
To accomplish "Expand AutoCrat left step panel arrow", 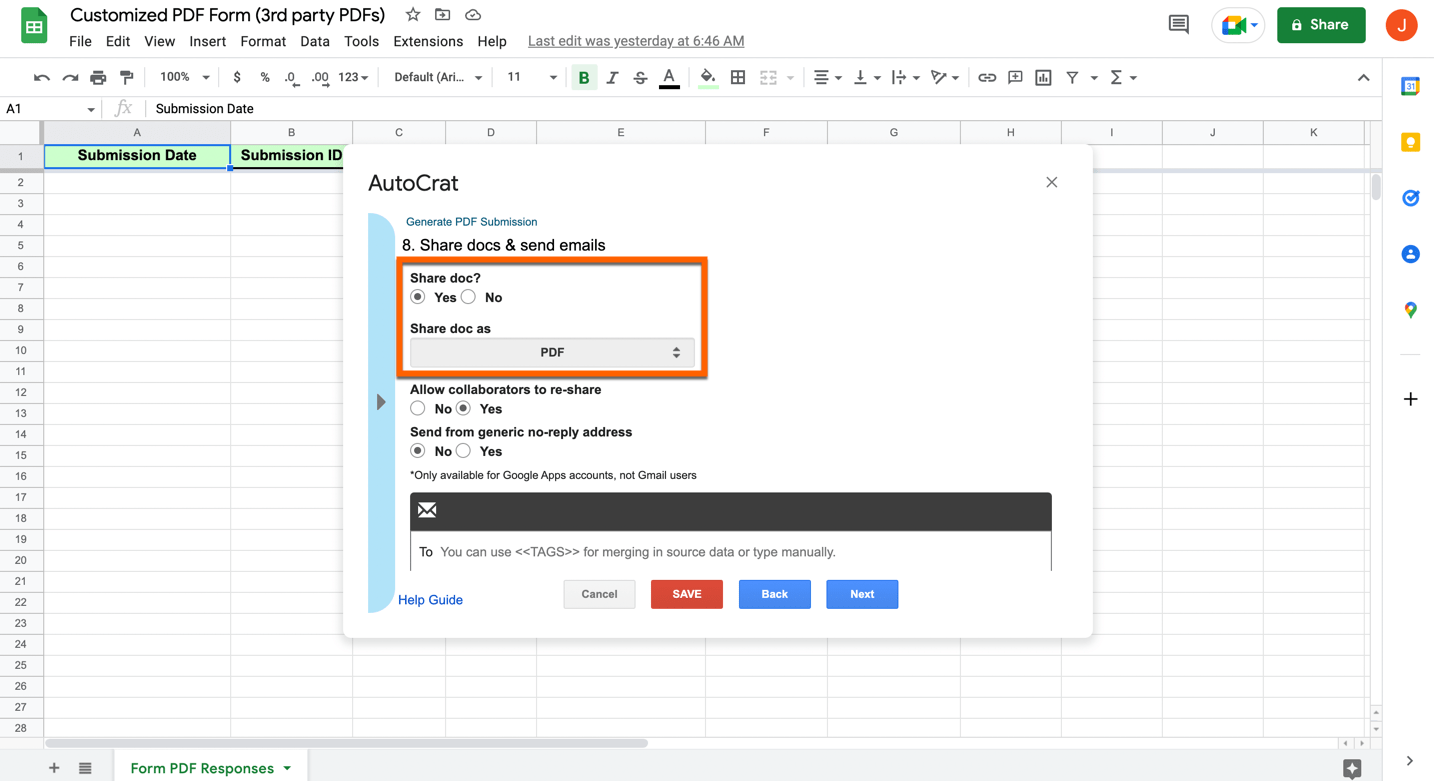I will tap(381, 402).
